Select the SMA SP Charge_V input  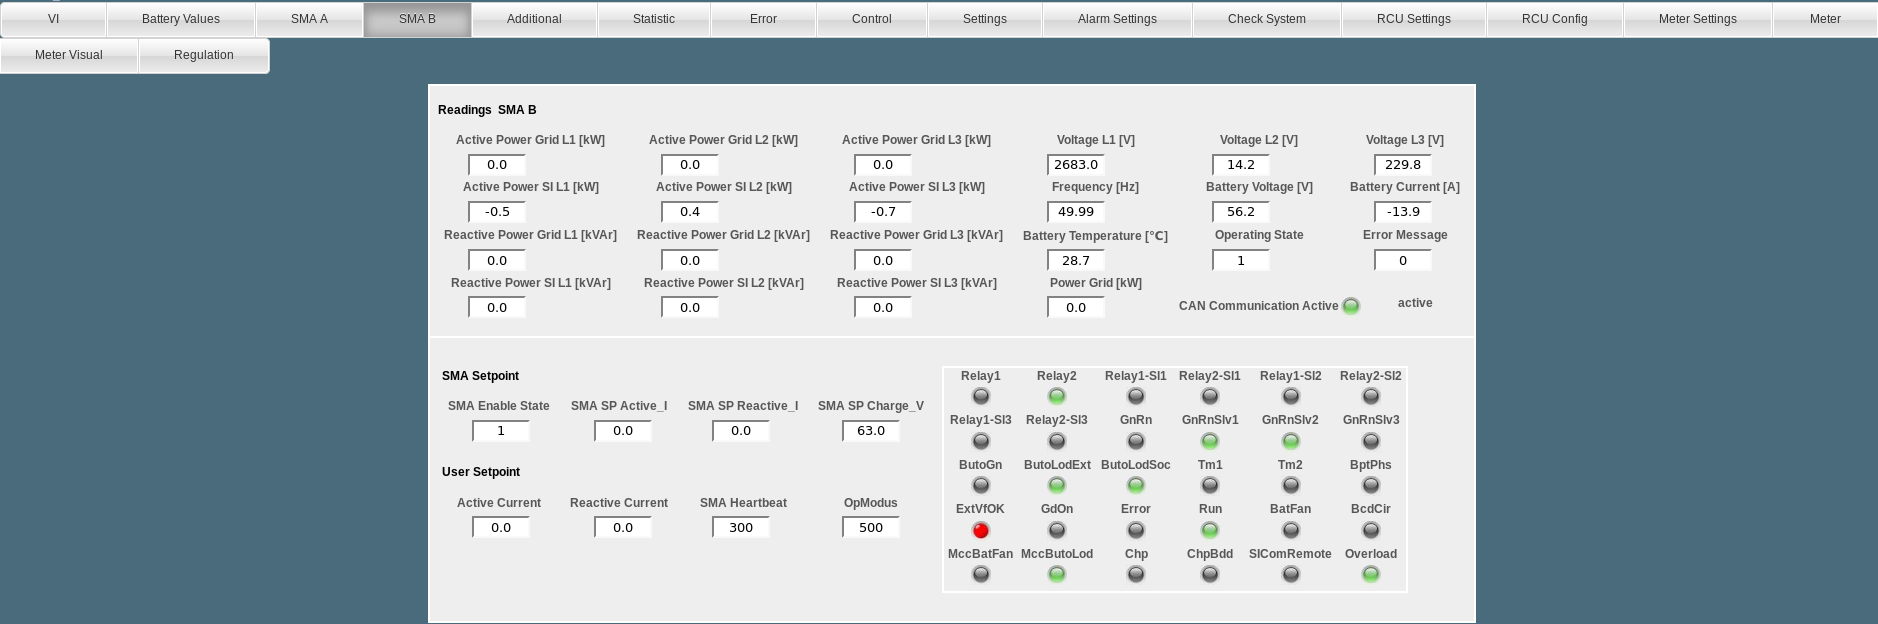pyautogui.click(x=870, y=431)
